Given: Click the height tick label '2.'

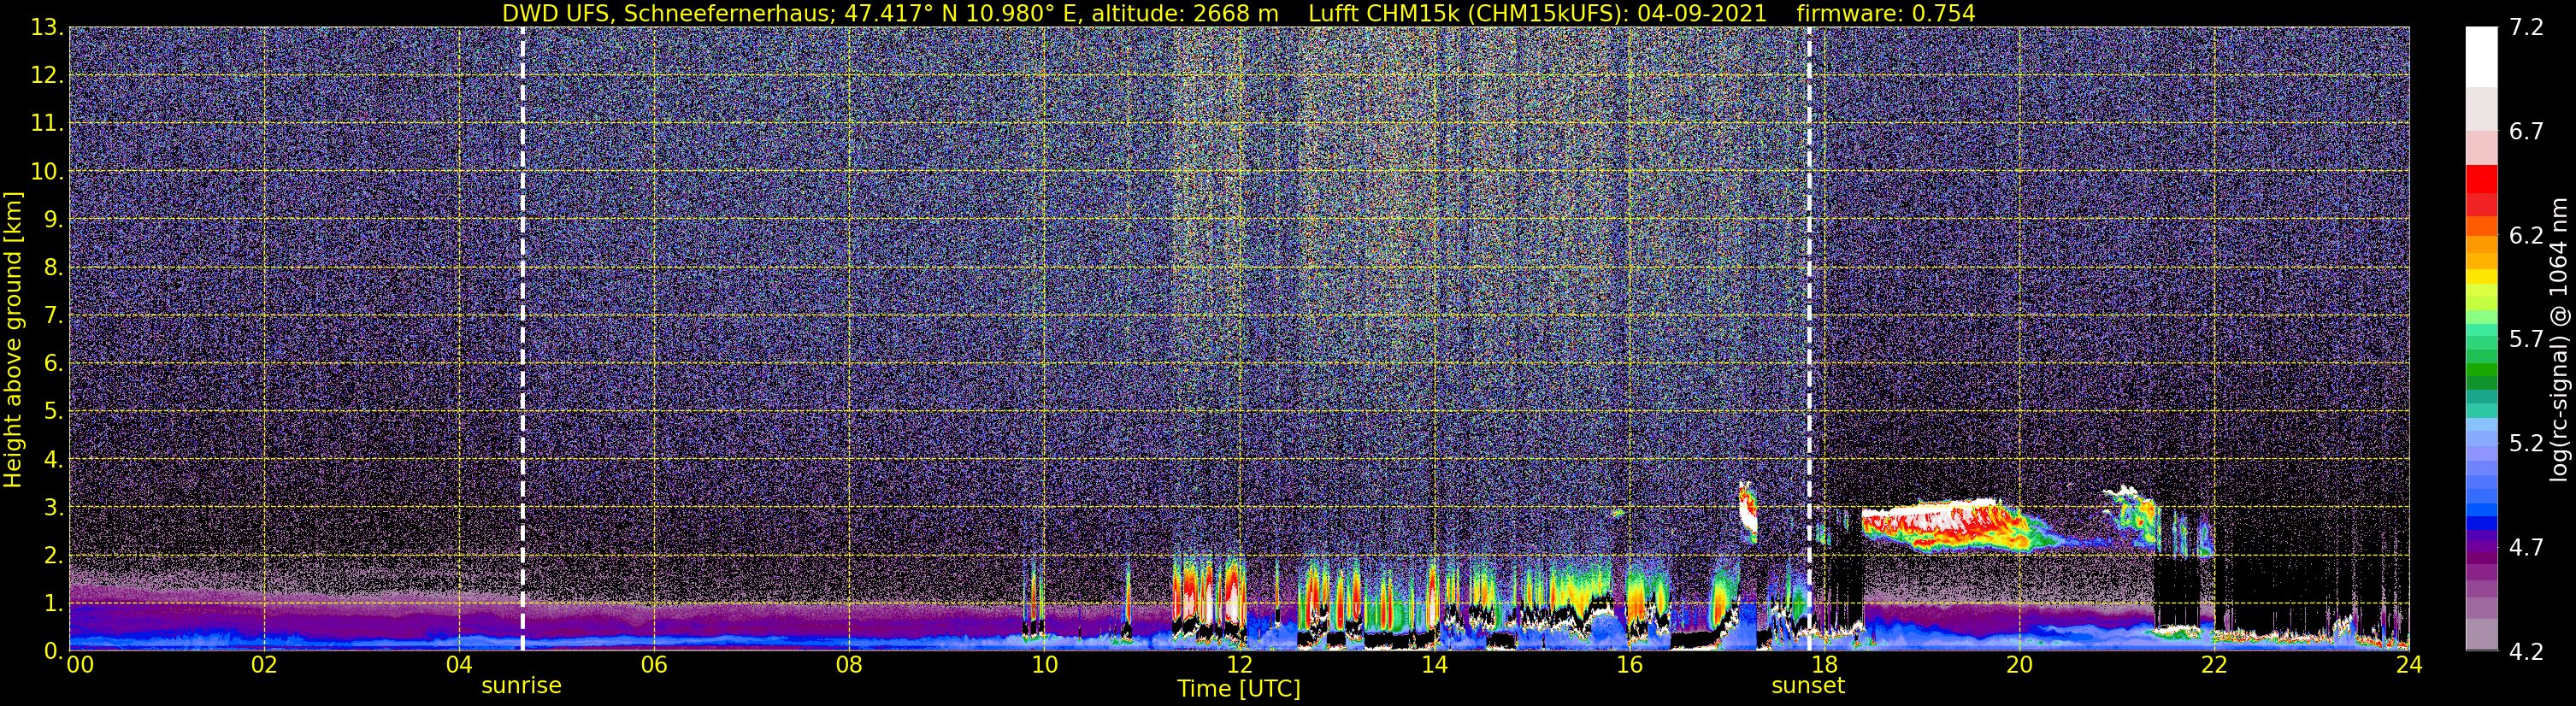Looking at the screenshot, I should 54,555.
